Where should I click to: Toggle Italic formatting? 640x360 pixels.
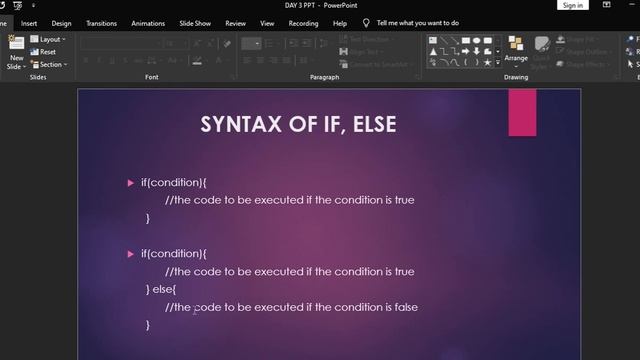tap(99, 60)
